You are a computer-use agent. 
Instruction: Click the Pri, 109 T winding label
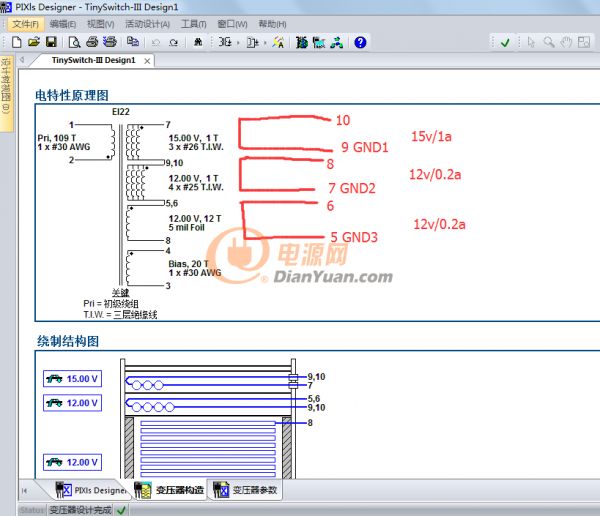tap(57, 138)
